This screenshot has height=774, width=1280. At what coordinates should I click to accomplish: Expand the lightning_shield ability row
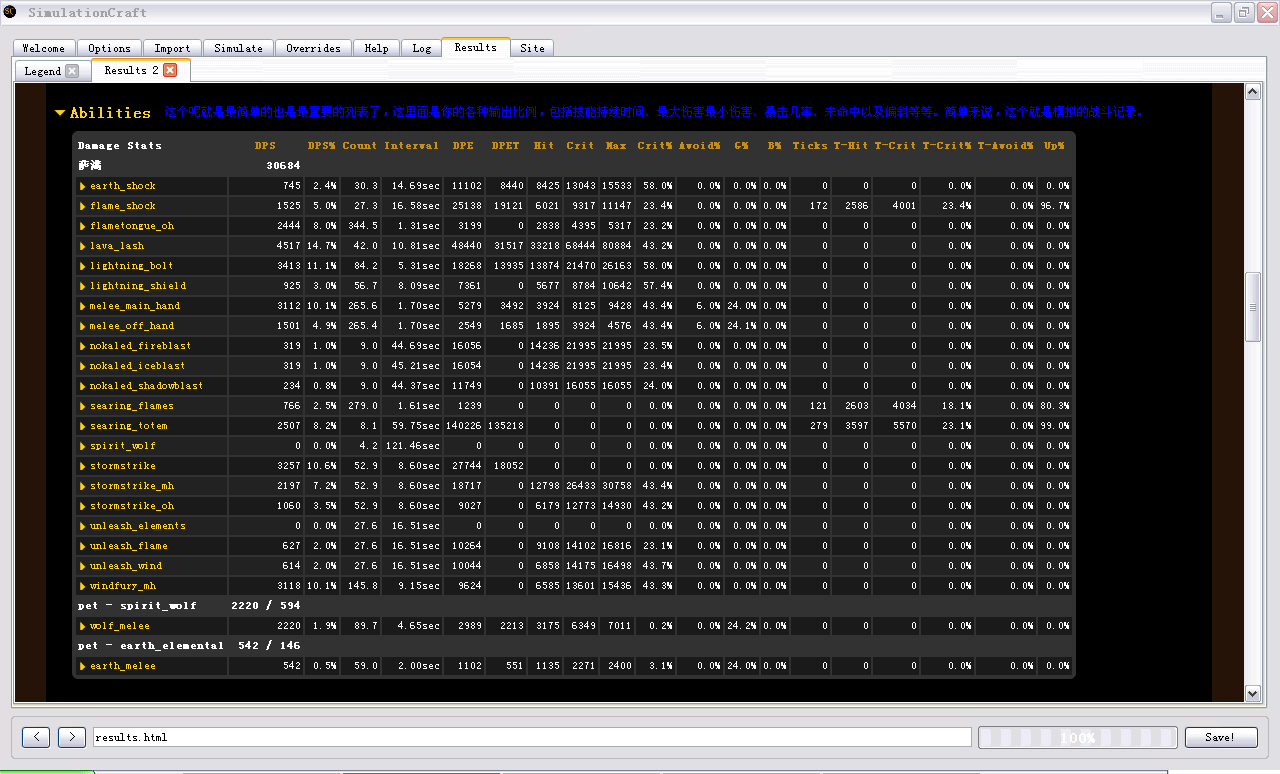83,286
